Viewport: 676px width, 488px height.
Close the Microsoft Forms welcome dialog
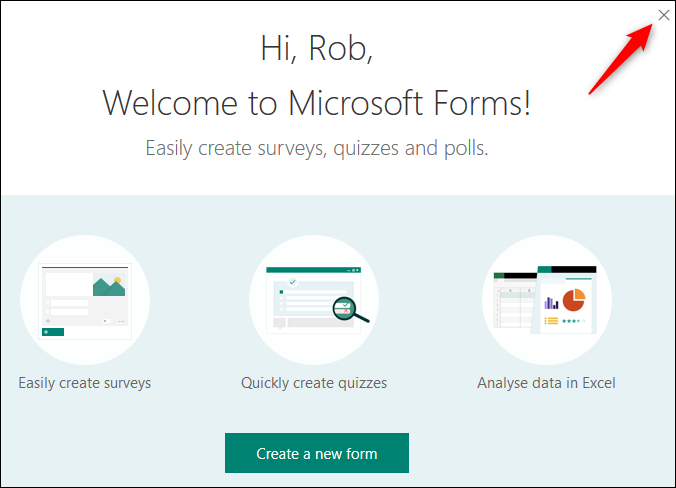click(x=664, y=14)
